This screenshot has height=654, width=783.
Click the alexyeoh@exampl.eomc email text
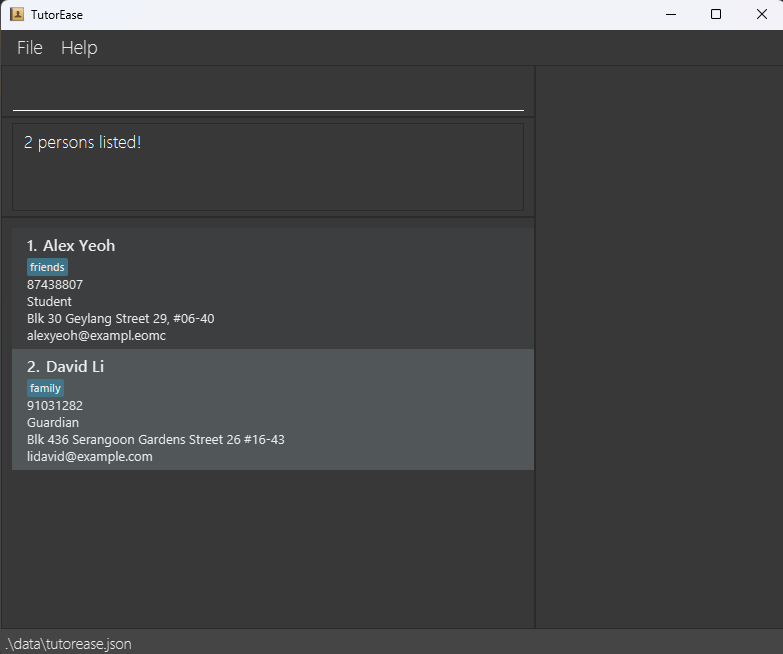pos(96,335)
